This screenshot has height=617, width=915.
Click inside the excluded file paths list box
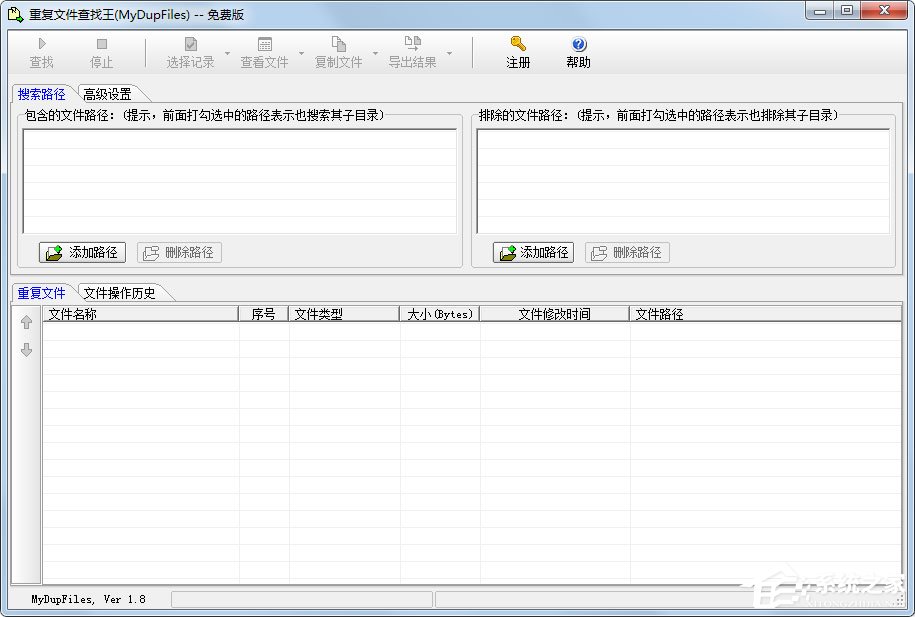(x=683, y=182)
